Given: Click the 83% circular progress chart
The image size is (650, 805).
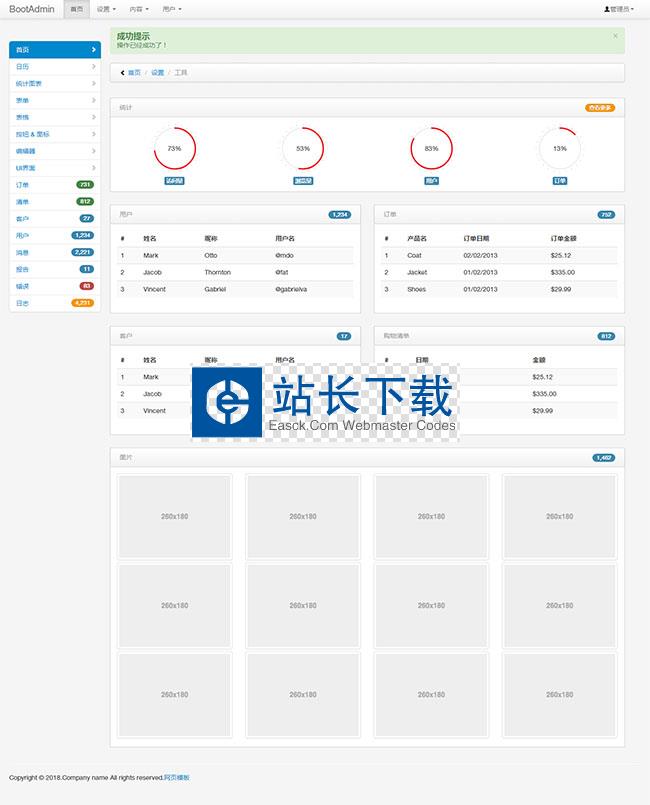Looking at the screenshot, I should [x=431, y=148].
